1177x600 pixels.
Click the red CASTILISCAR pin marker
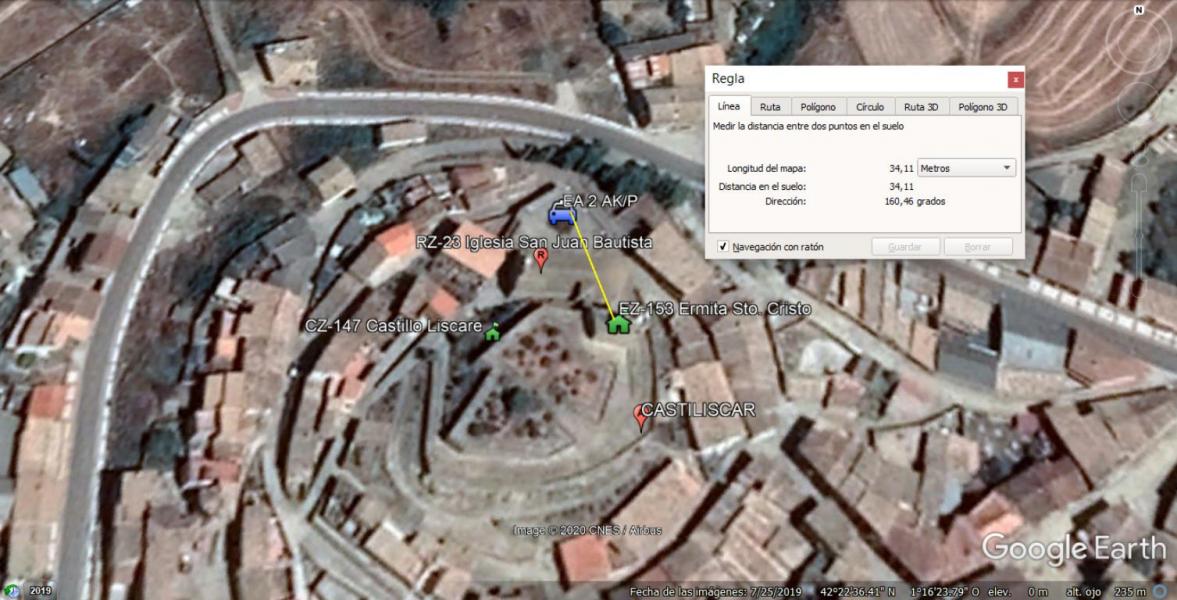[643, 416]
